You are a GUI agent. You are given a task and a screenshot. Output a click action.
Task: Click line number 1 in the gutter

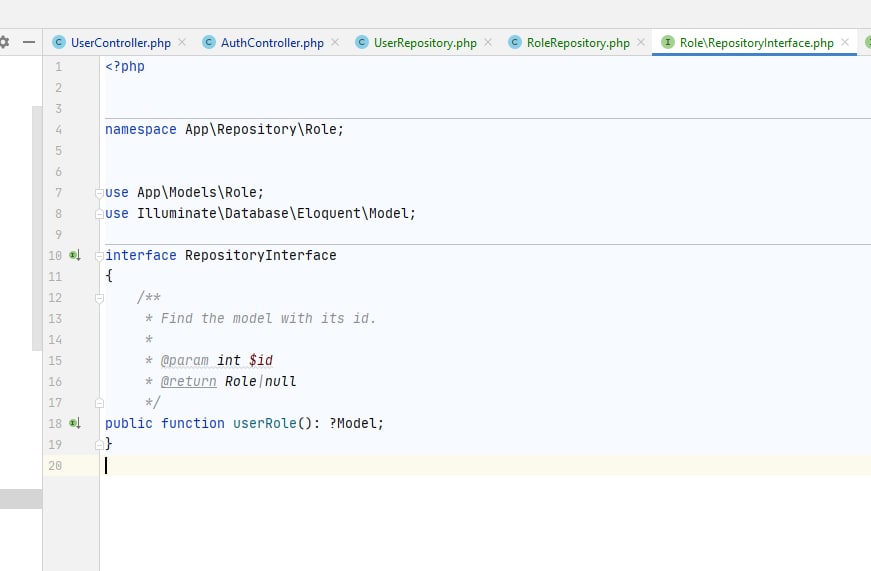tap(58, 67)
